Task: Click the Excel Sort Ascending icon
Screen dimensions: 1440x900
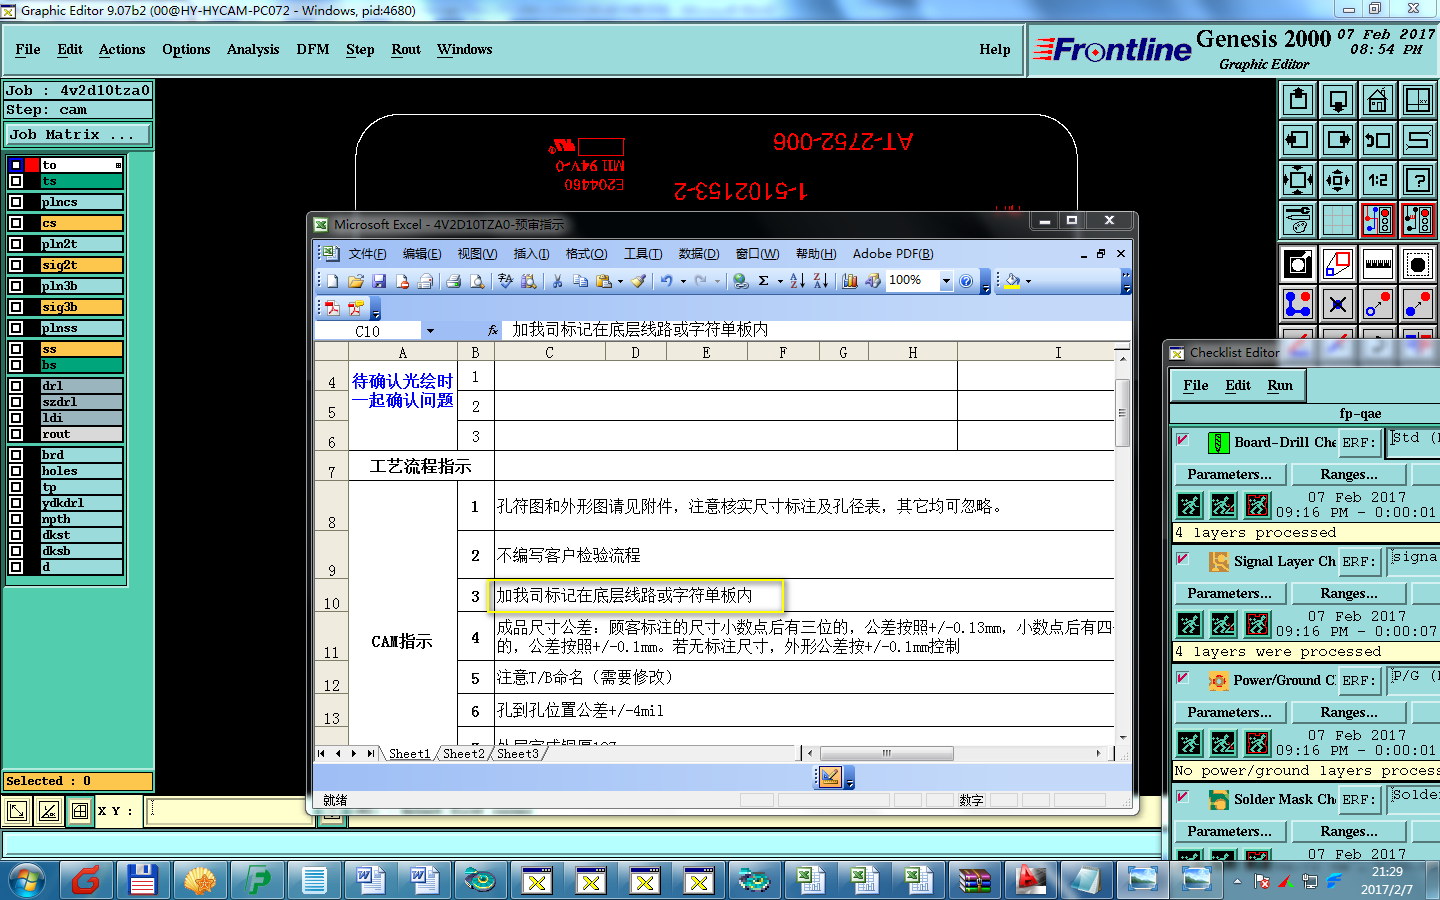Action: click(797, 281)
